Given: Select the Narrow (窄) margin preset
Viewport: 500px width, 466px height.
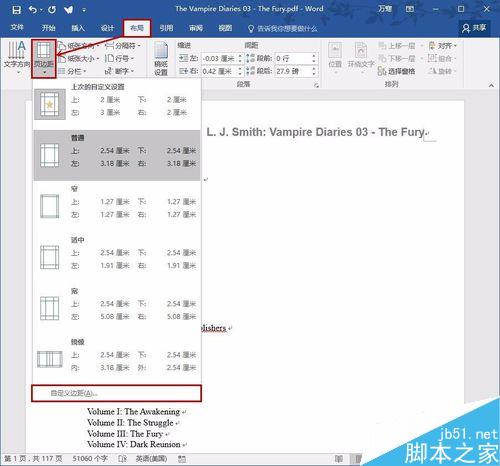Looking at the screenshot, I should [117, 206].
